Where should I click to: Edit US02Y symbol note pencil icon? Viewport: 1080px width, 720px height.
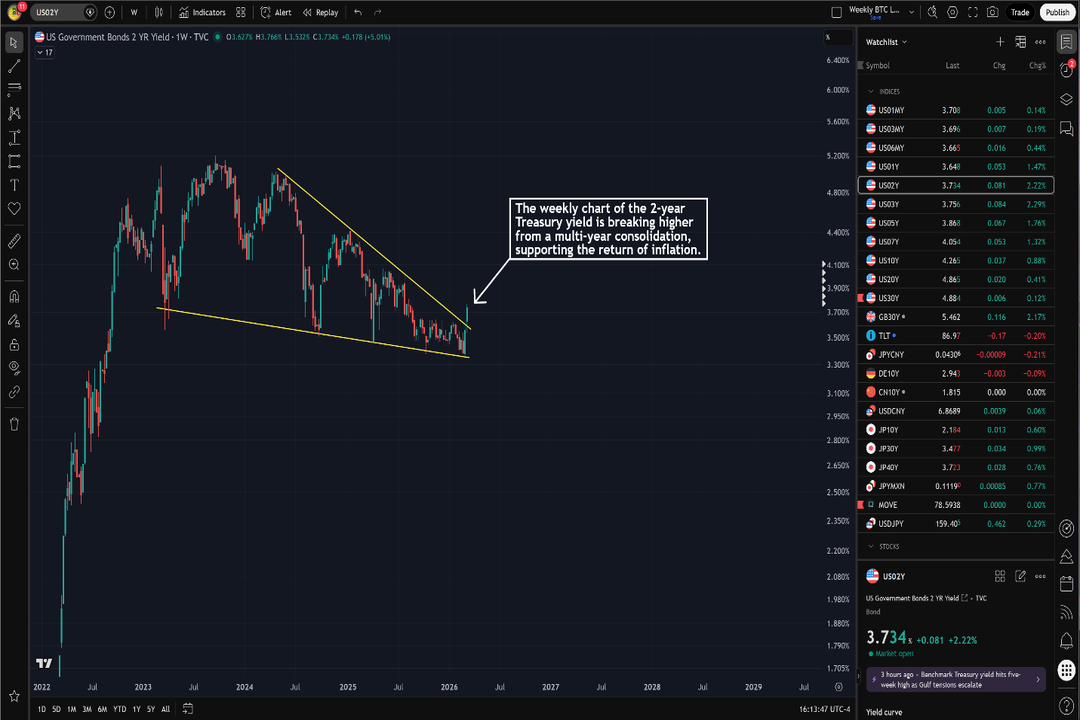coord(1020,576)
